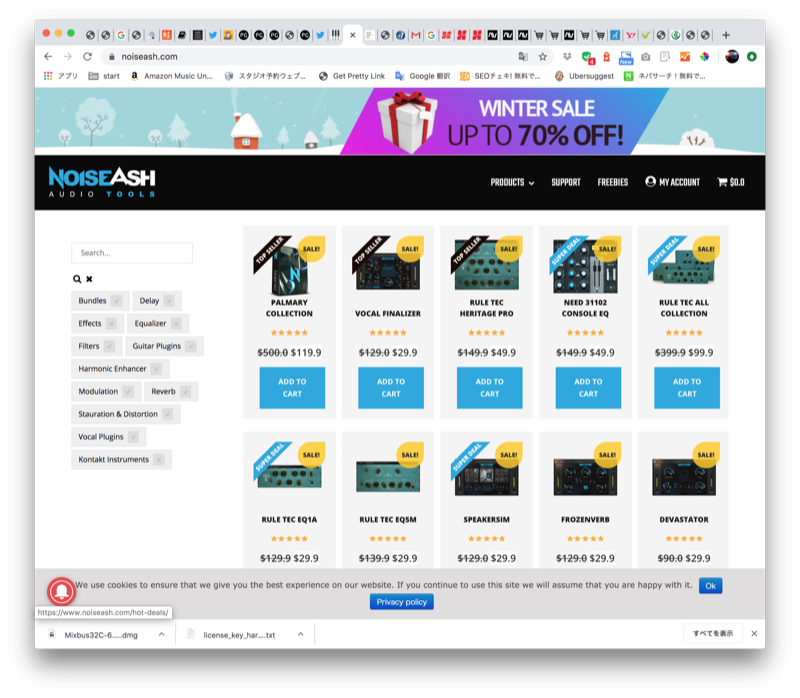Screen dimensions: 800x698
Task: Add Rule Tec All Collection to cart
Action: [x=687, y=388]
